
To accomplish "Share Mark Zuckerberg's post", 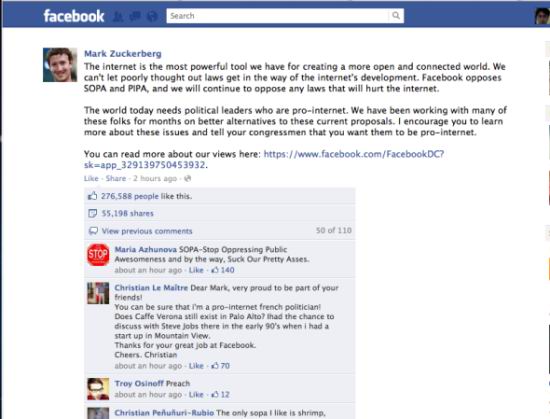I will (116, 178).
